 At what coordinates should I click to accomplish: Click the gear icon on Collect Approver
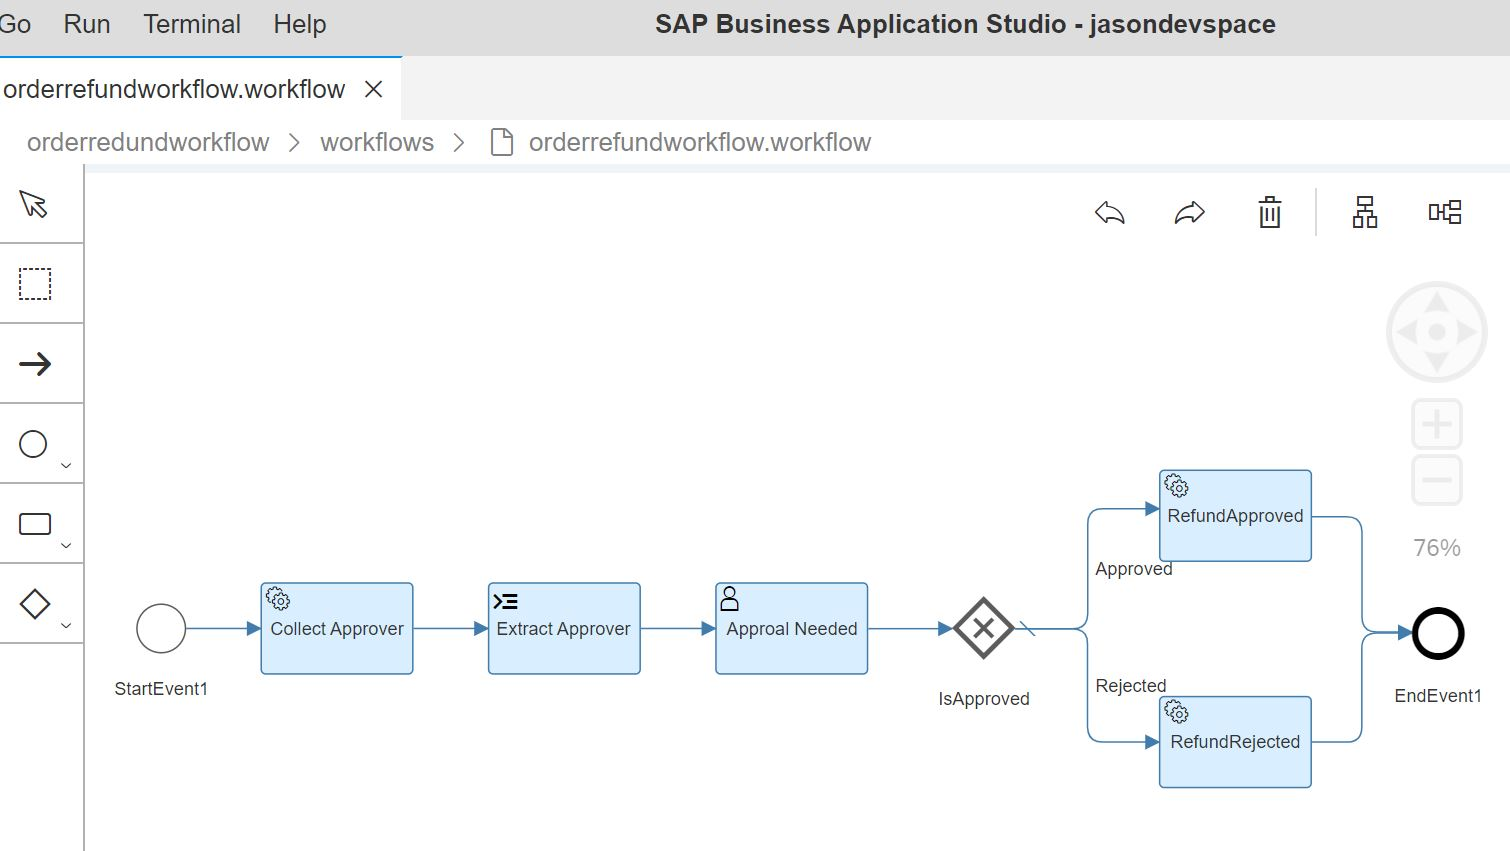(x=278, y=599)
